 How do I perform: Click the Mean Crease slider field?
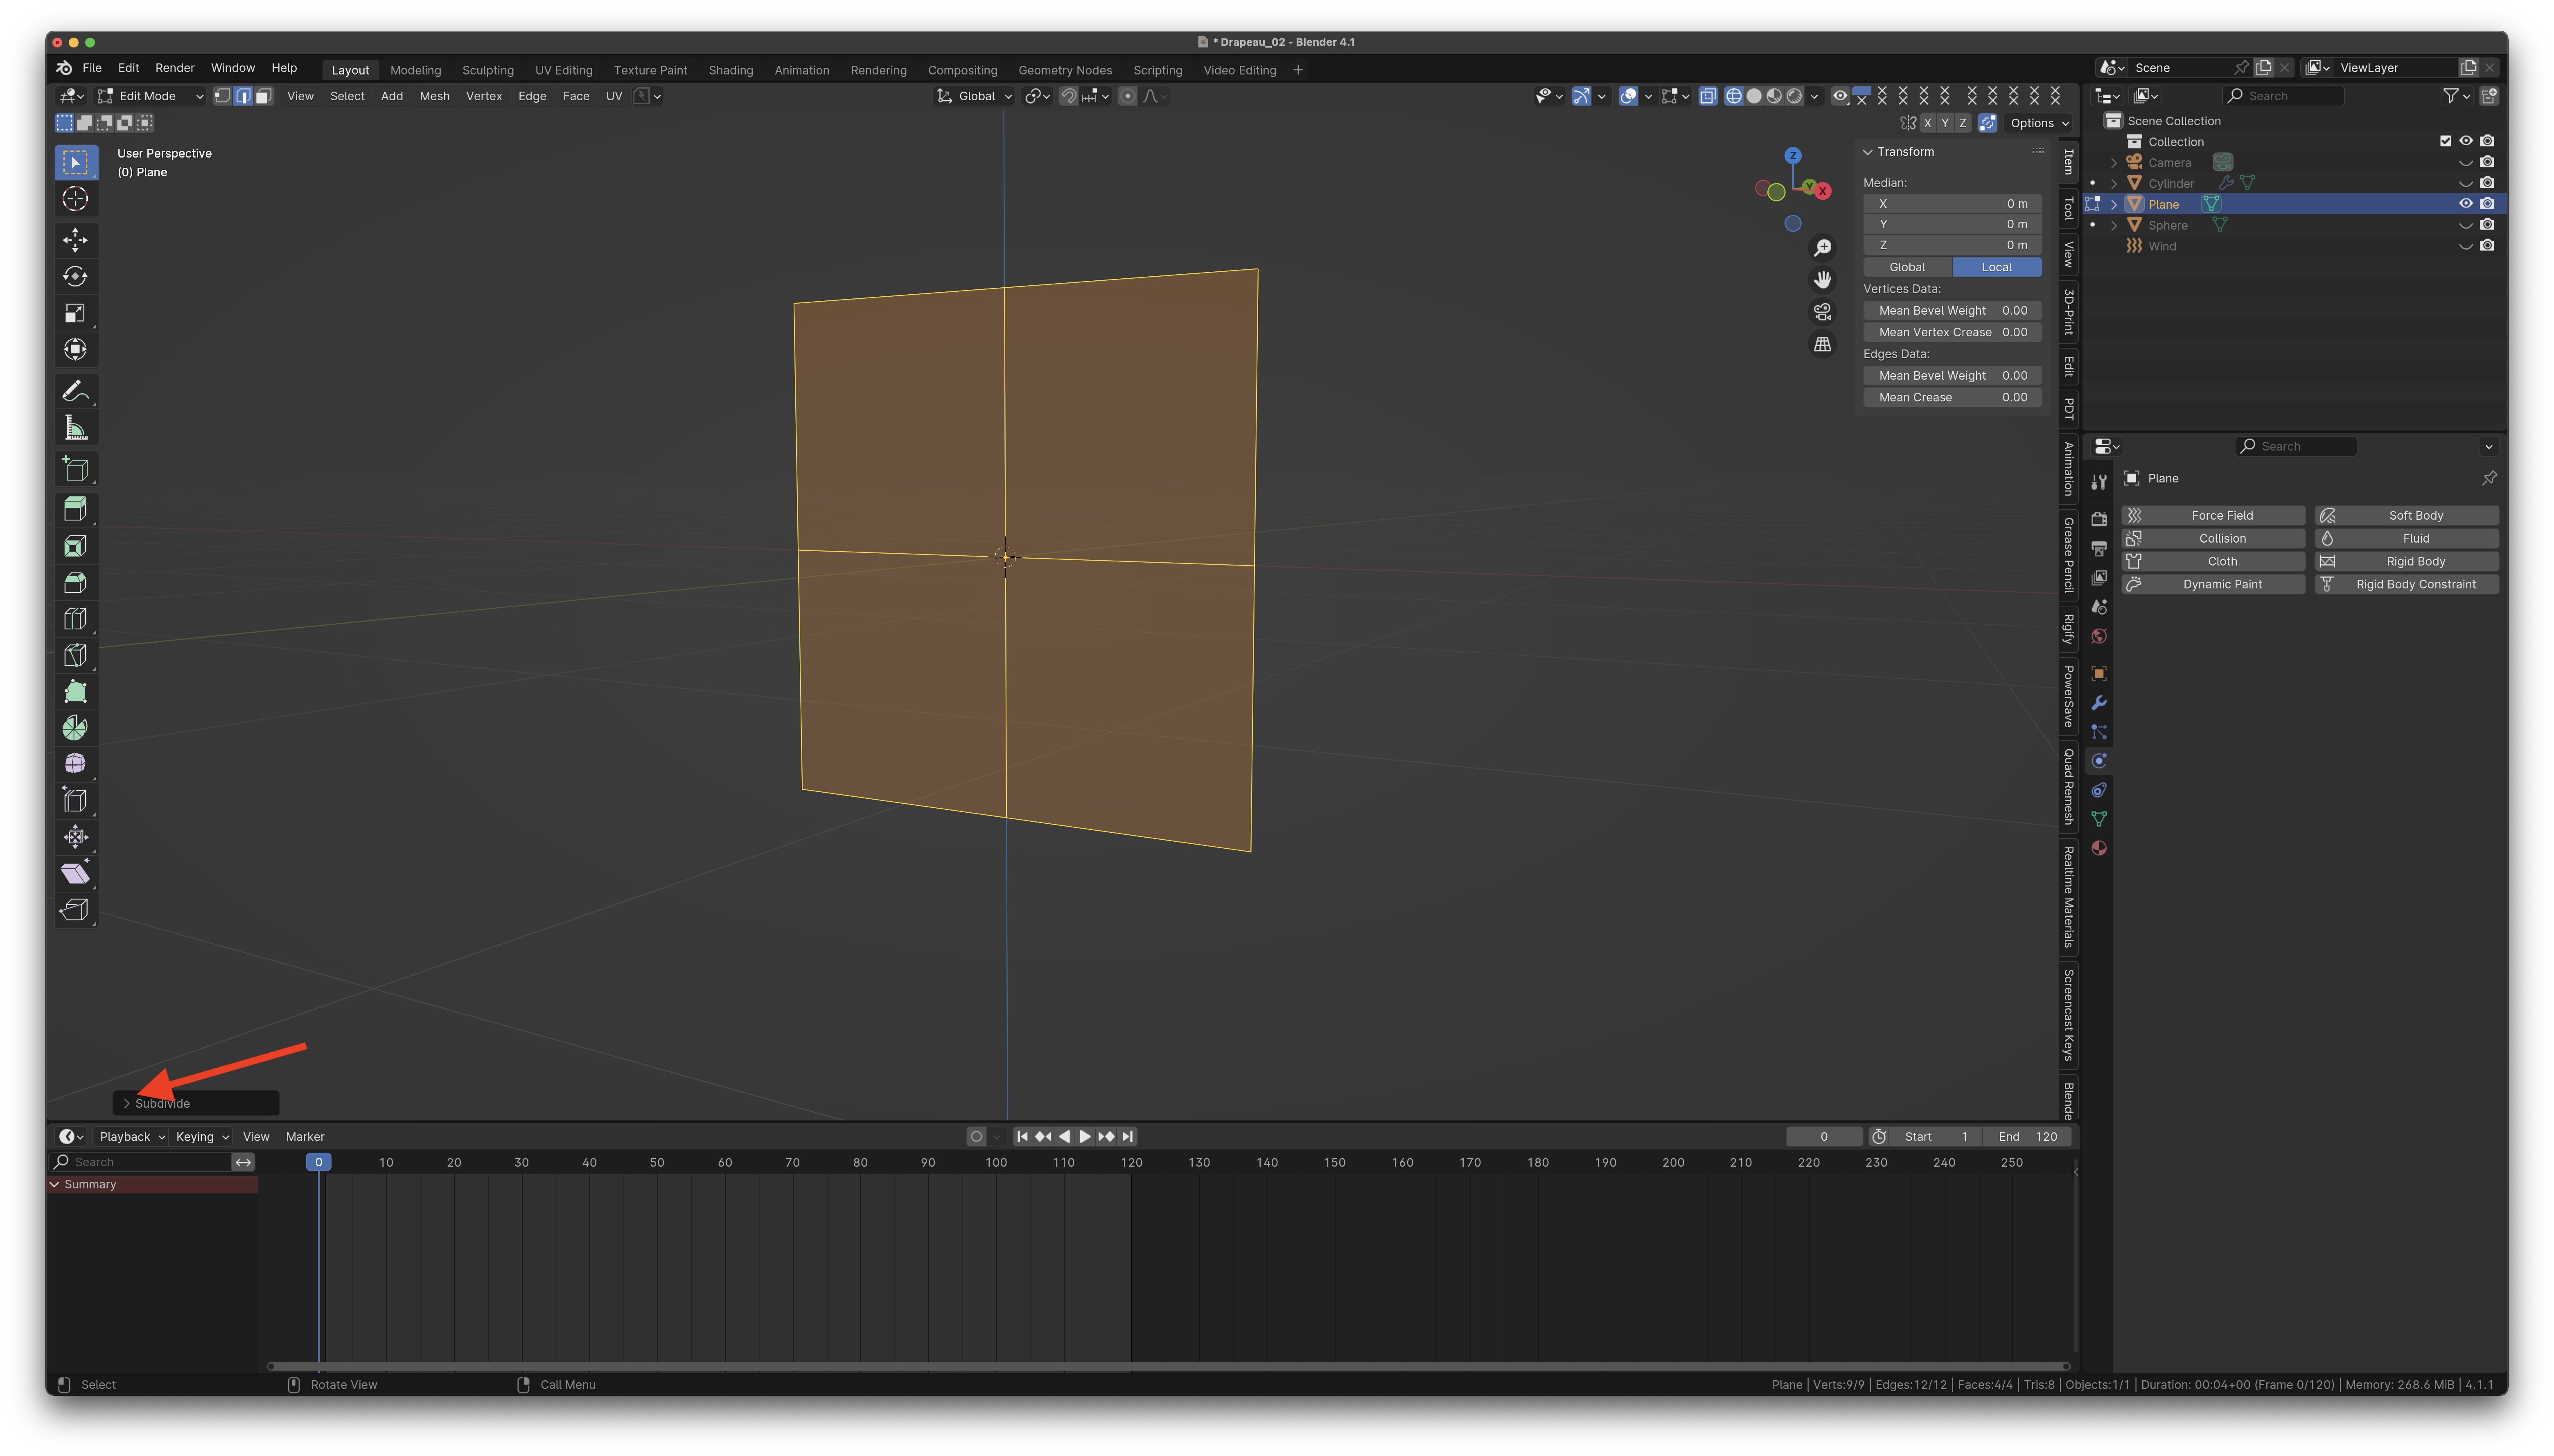(1952, 397)
